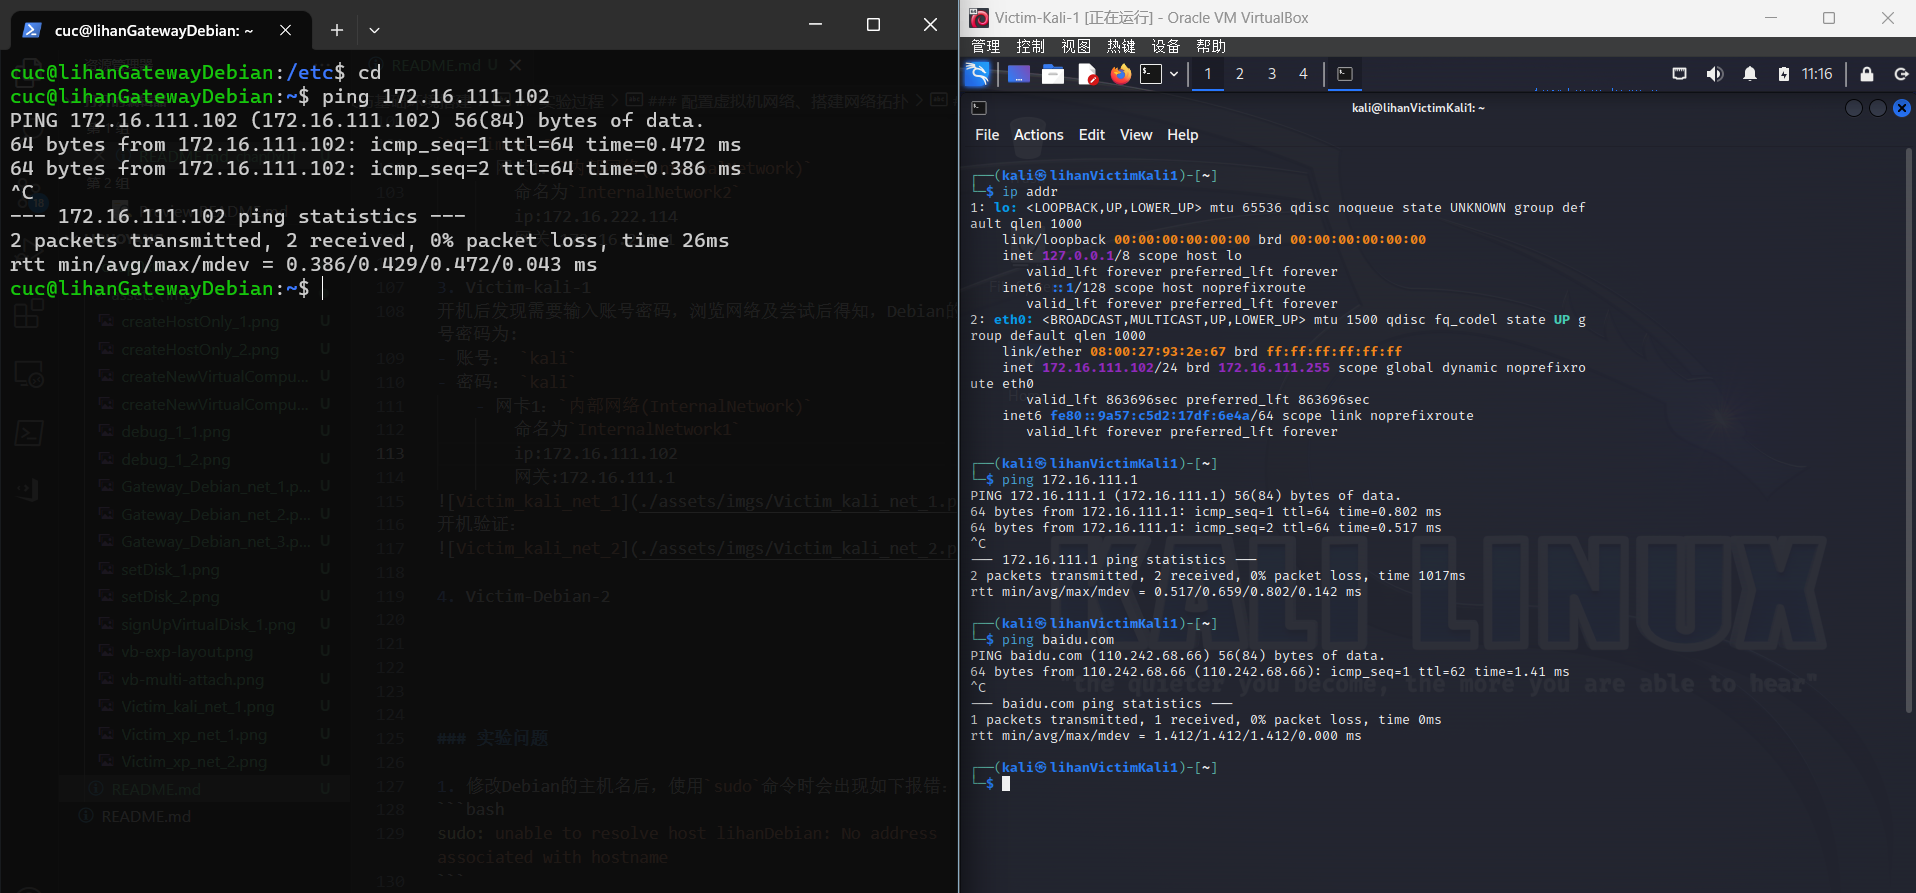Open a new tab in Windows Terminal
The image size is (1916, 893).
coord(337,30)
